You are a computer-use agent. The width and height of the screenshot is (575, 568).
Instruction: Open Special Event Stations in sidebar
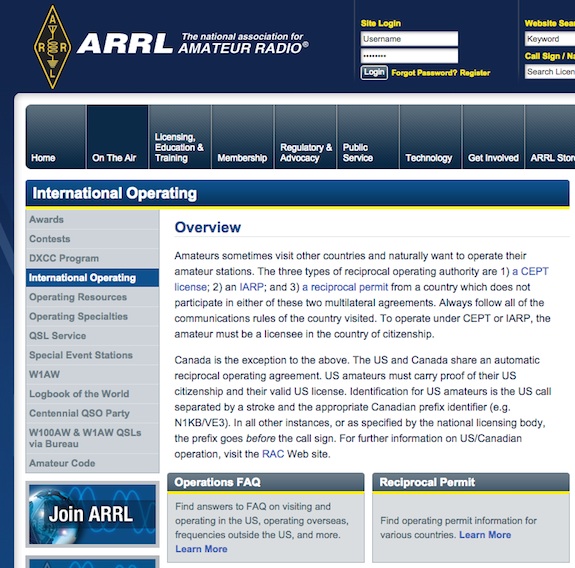pos(92,355)
